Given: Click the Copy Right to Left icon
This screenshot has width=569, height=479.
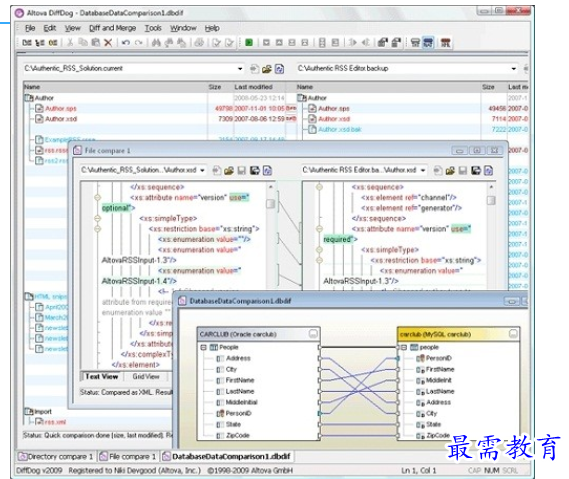Looking at the screenshot, I should (x=365, y=43).
